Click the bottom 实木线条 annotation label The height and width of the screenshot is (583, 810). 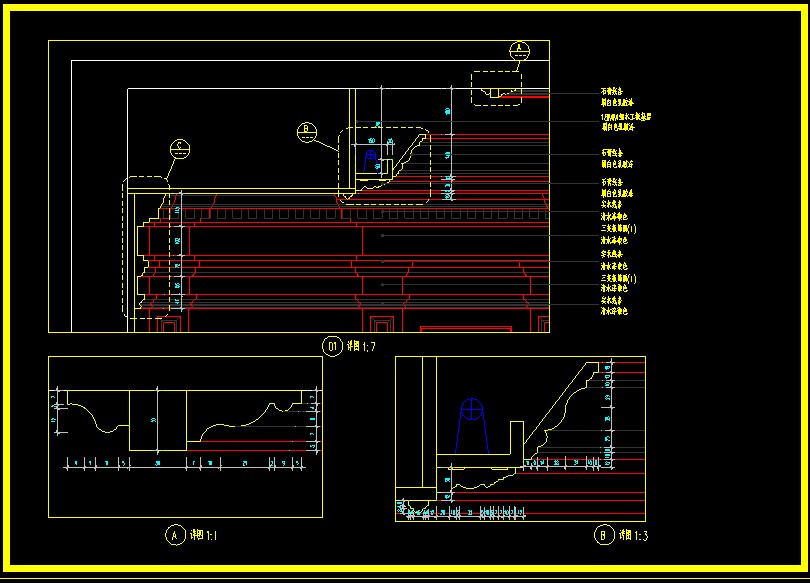612,300
